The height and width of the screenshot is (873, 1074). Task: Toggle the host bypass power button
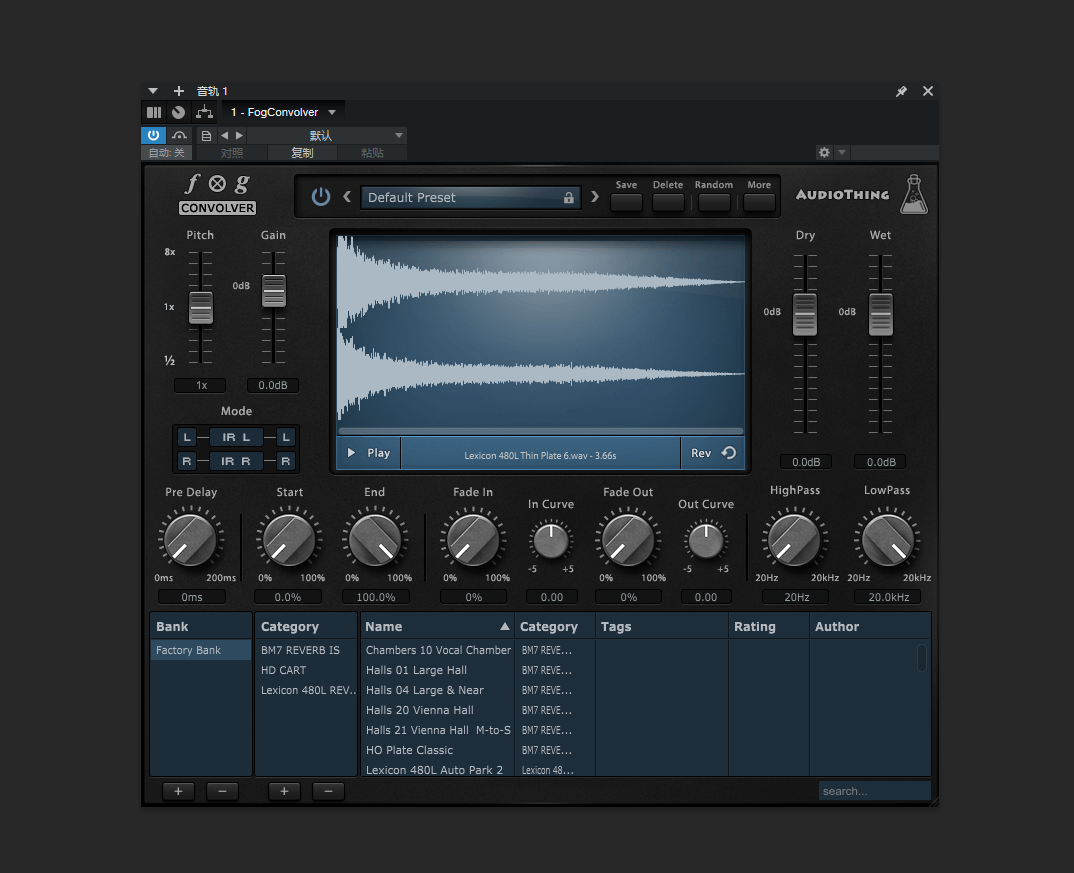153,135
